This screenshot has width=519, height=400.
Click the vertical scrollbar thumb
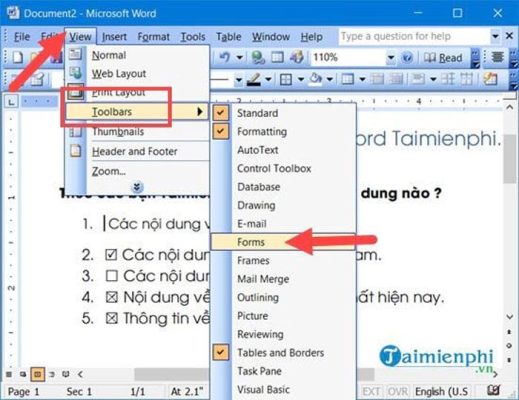tap(510, 159)
